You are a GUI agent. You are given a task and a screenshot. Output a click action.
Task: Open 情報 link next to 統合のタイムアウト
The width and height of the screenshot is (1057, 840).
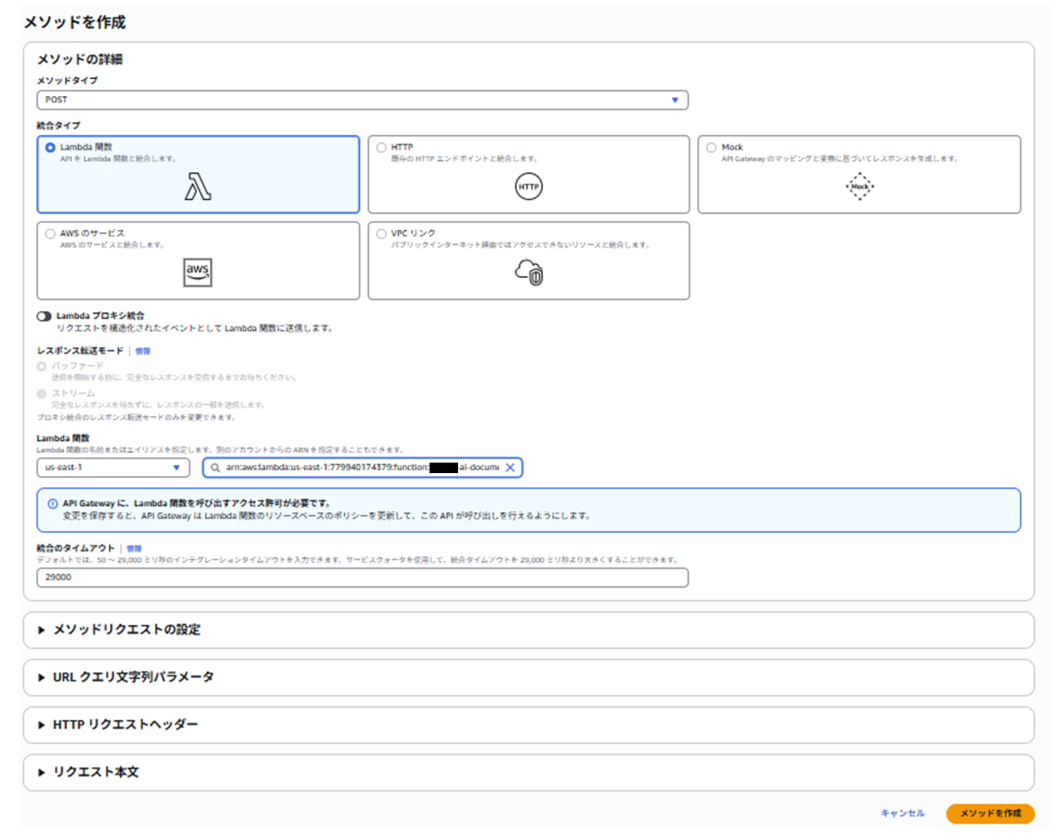[134, 549]
